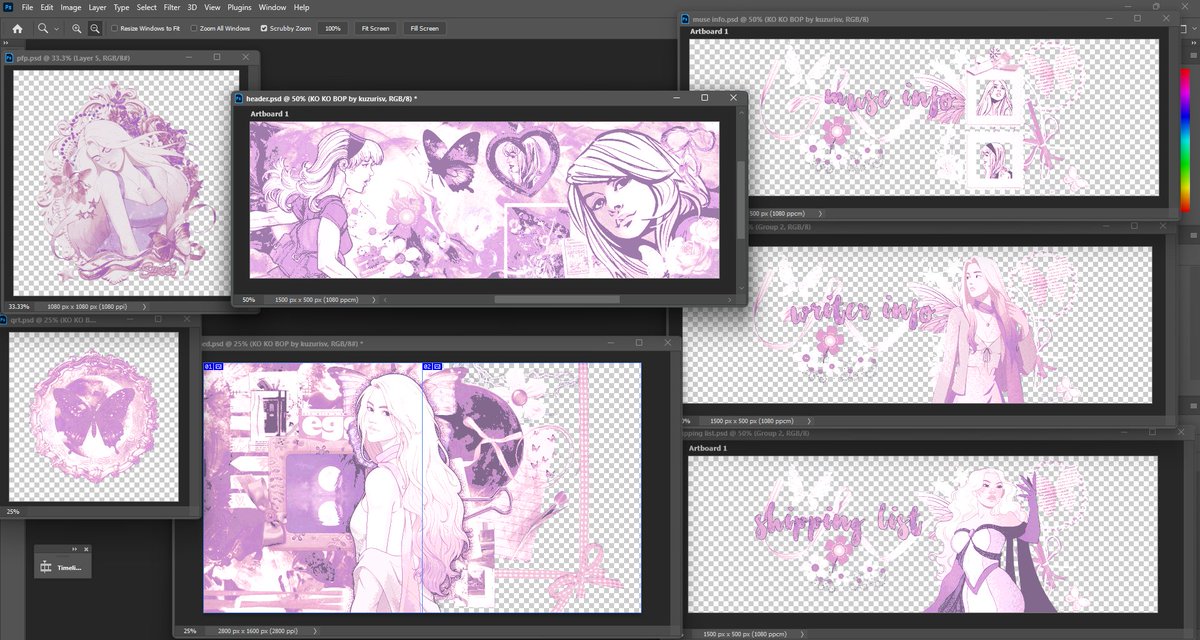Click the Fill Screen button

click(424, 28)
